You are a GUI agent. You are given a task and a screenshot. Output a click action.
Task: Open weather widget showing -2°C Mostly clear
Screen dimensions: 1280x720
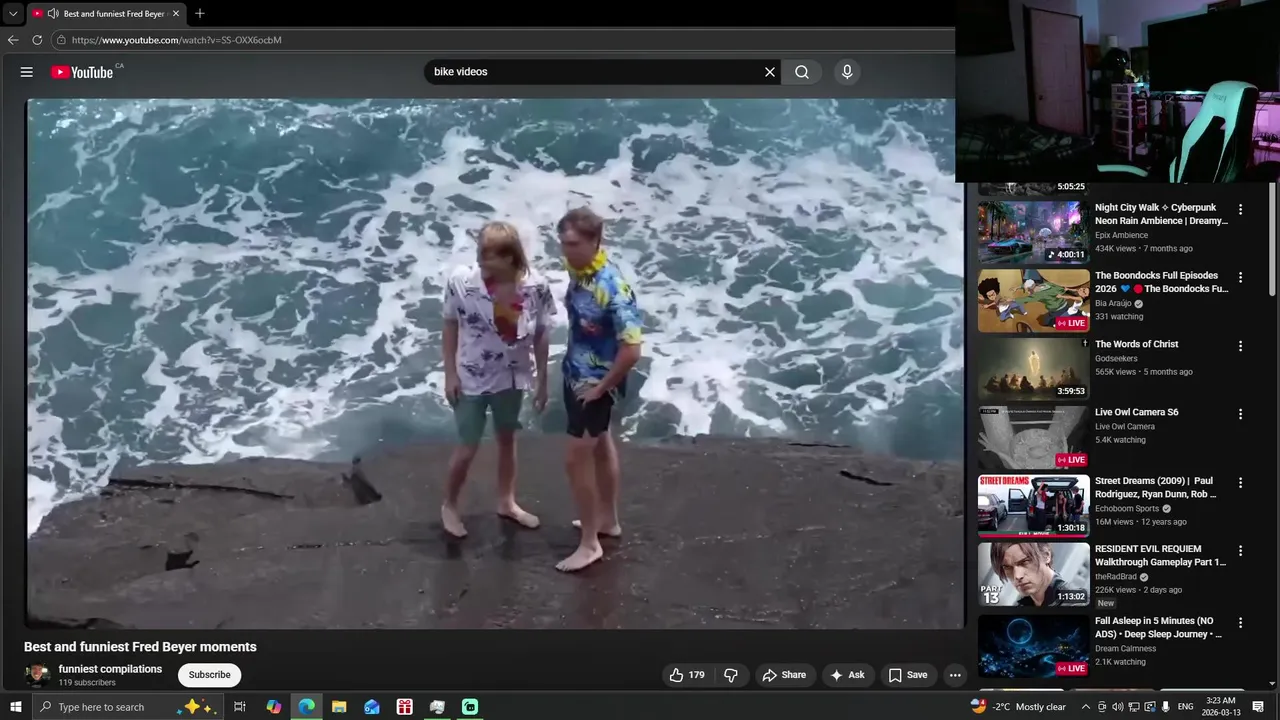coord(1019,707)
